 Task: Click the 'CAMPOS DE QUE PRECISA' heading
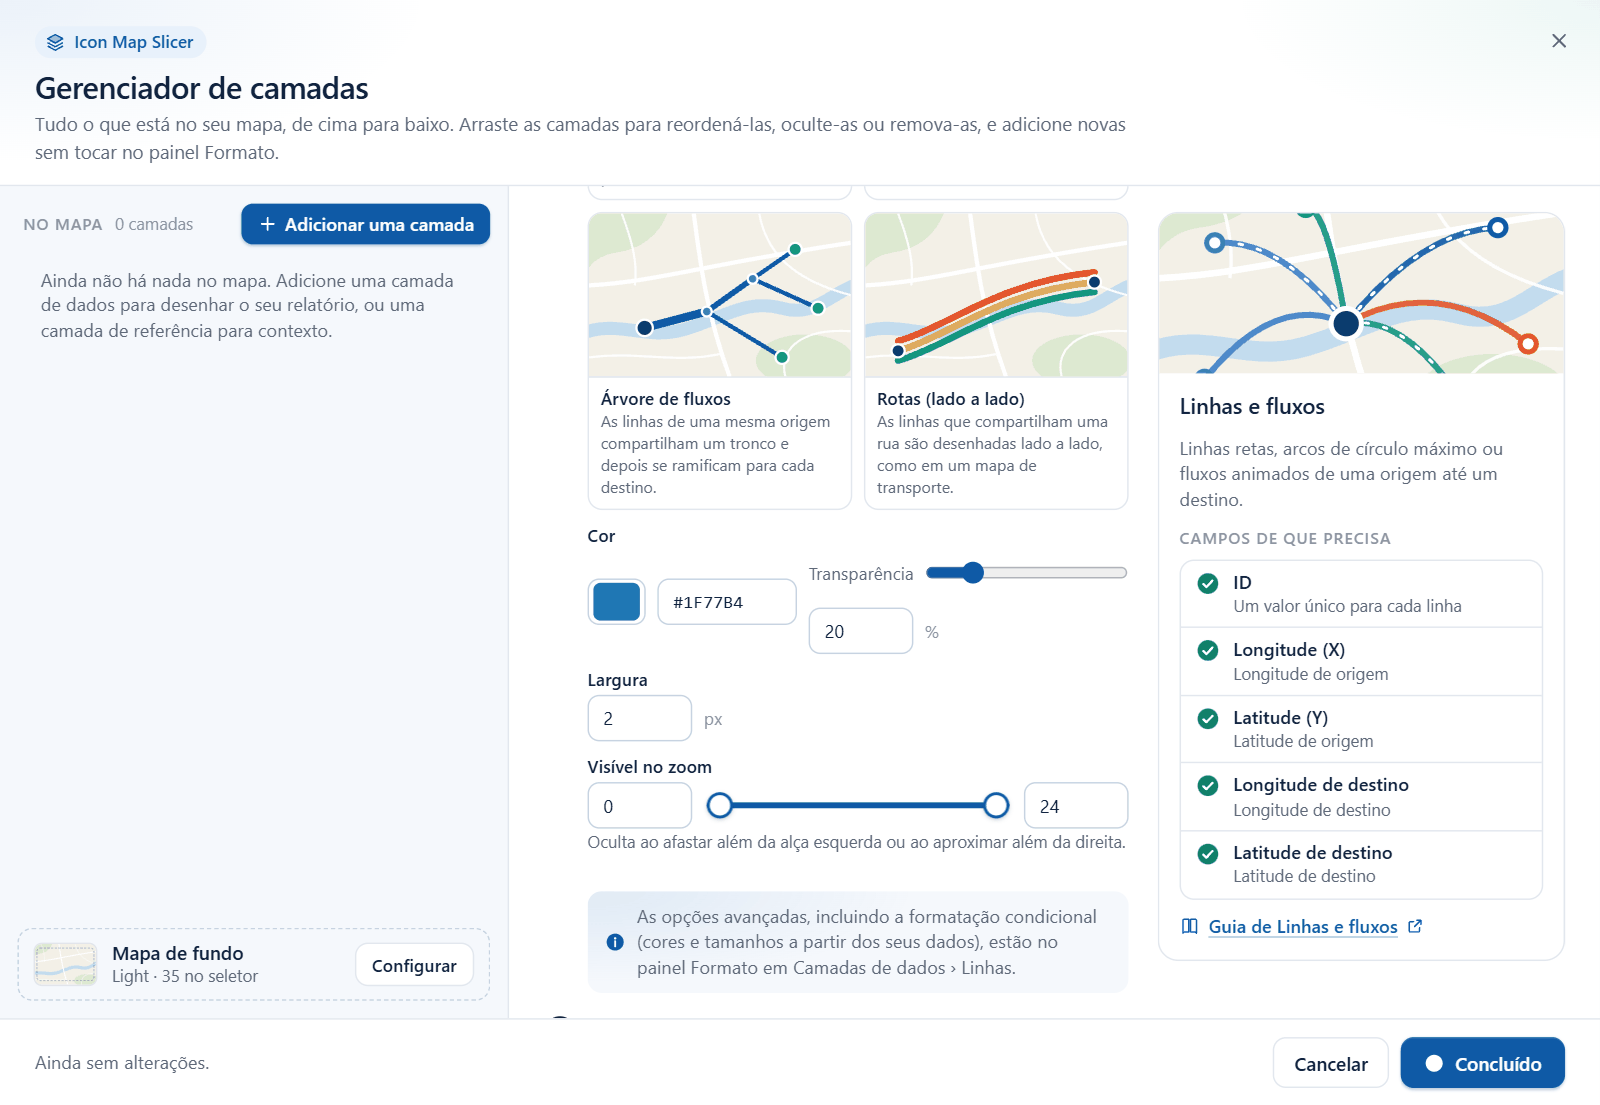(x=1285, y=538)
